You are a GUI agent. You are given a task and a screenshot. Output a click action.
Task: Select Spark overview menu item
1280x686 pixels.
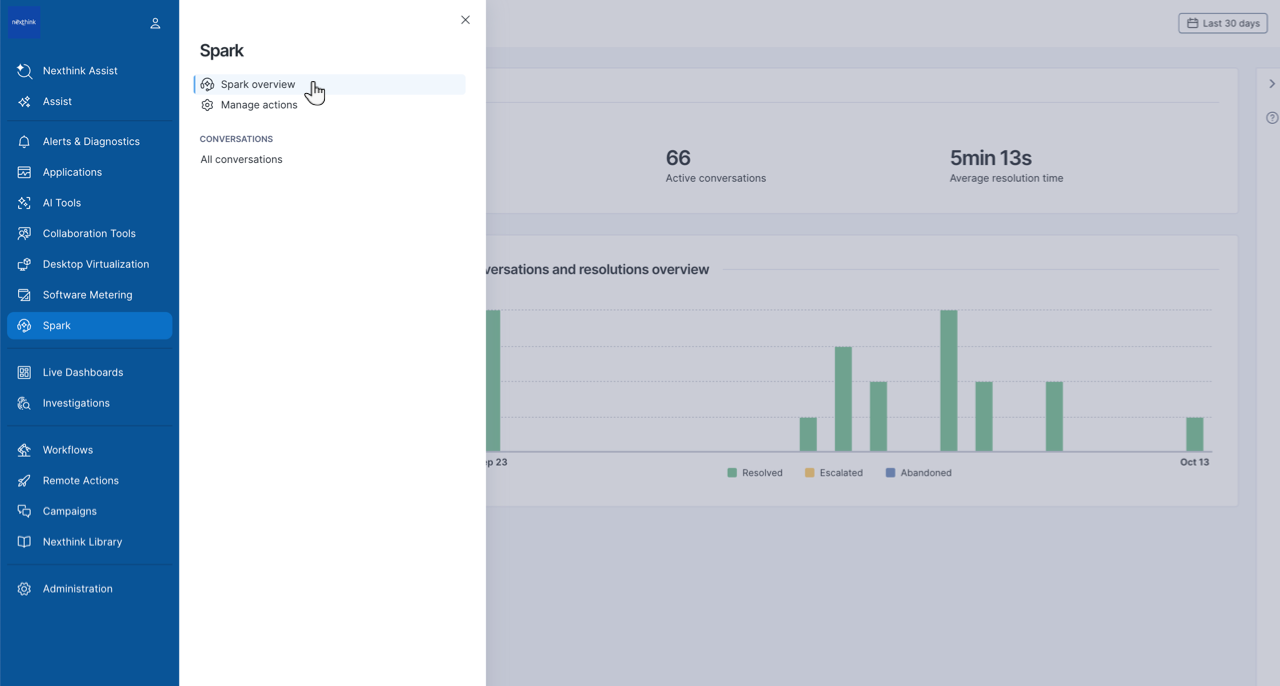coord(258,85)
